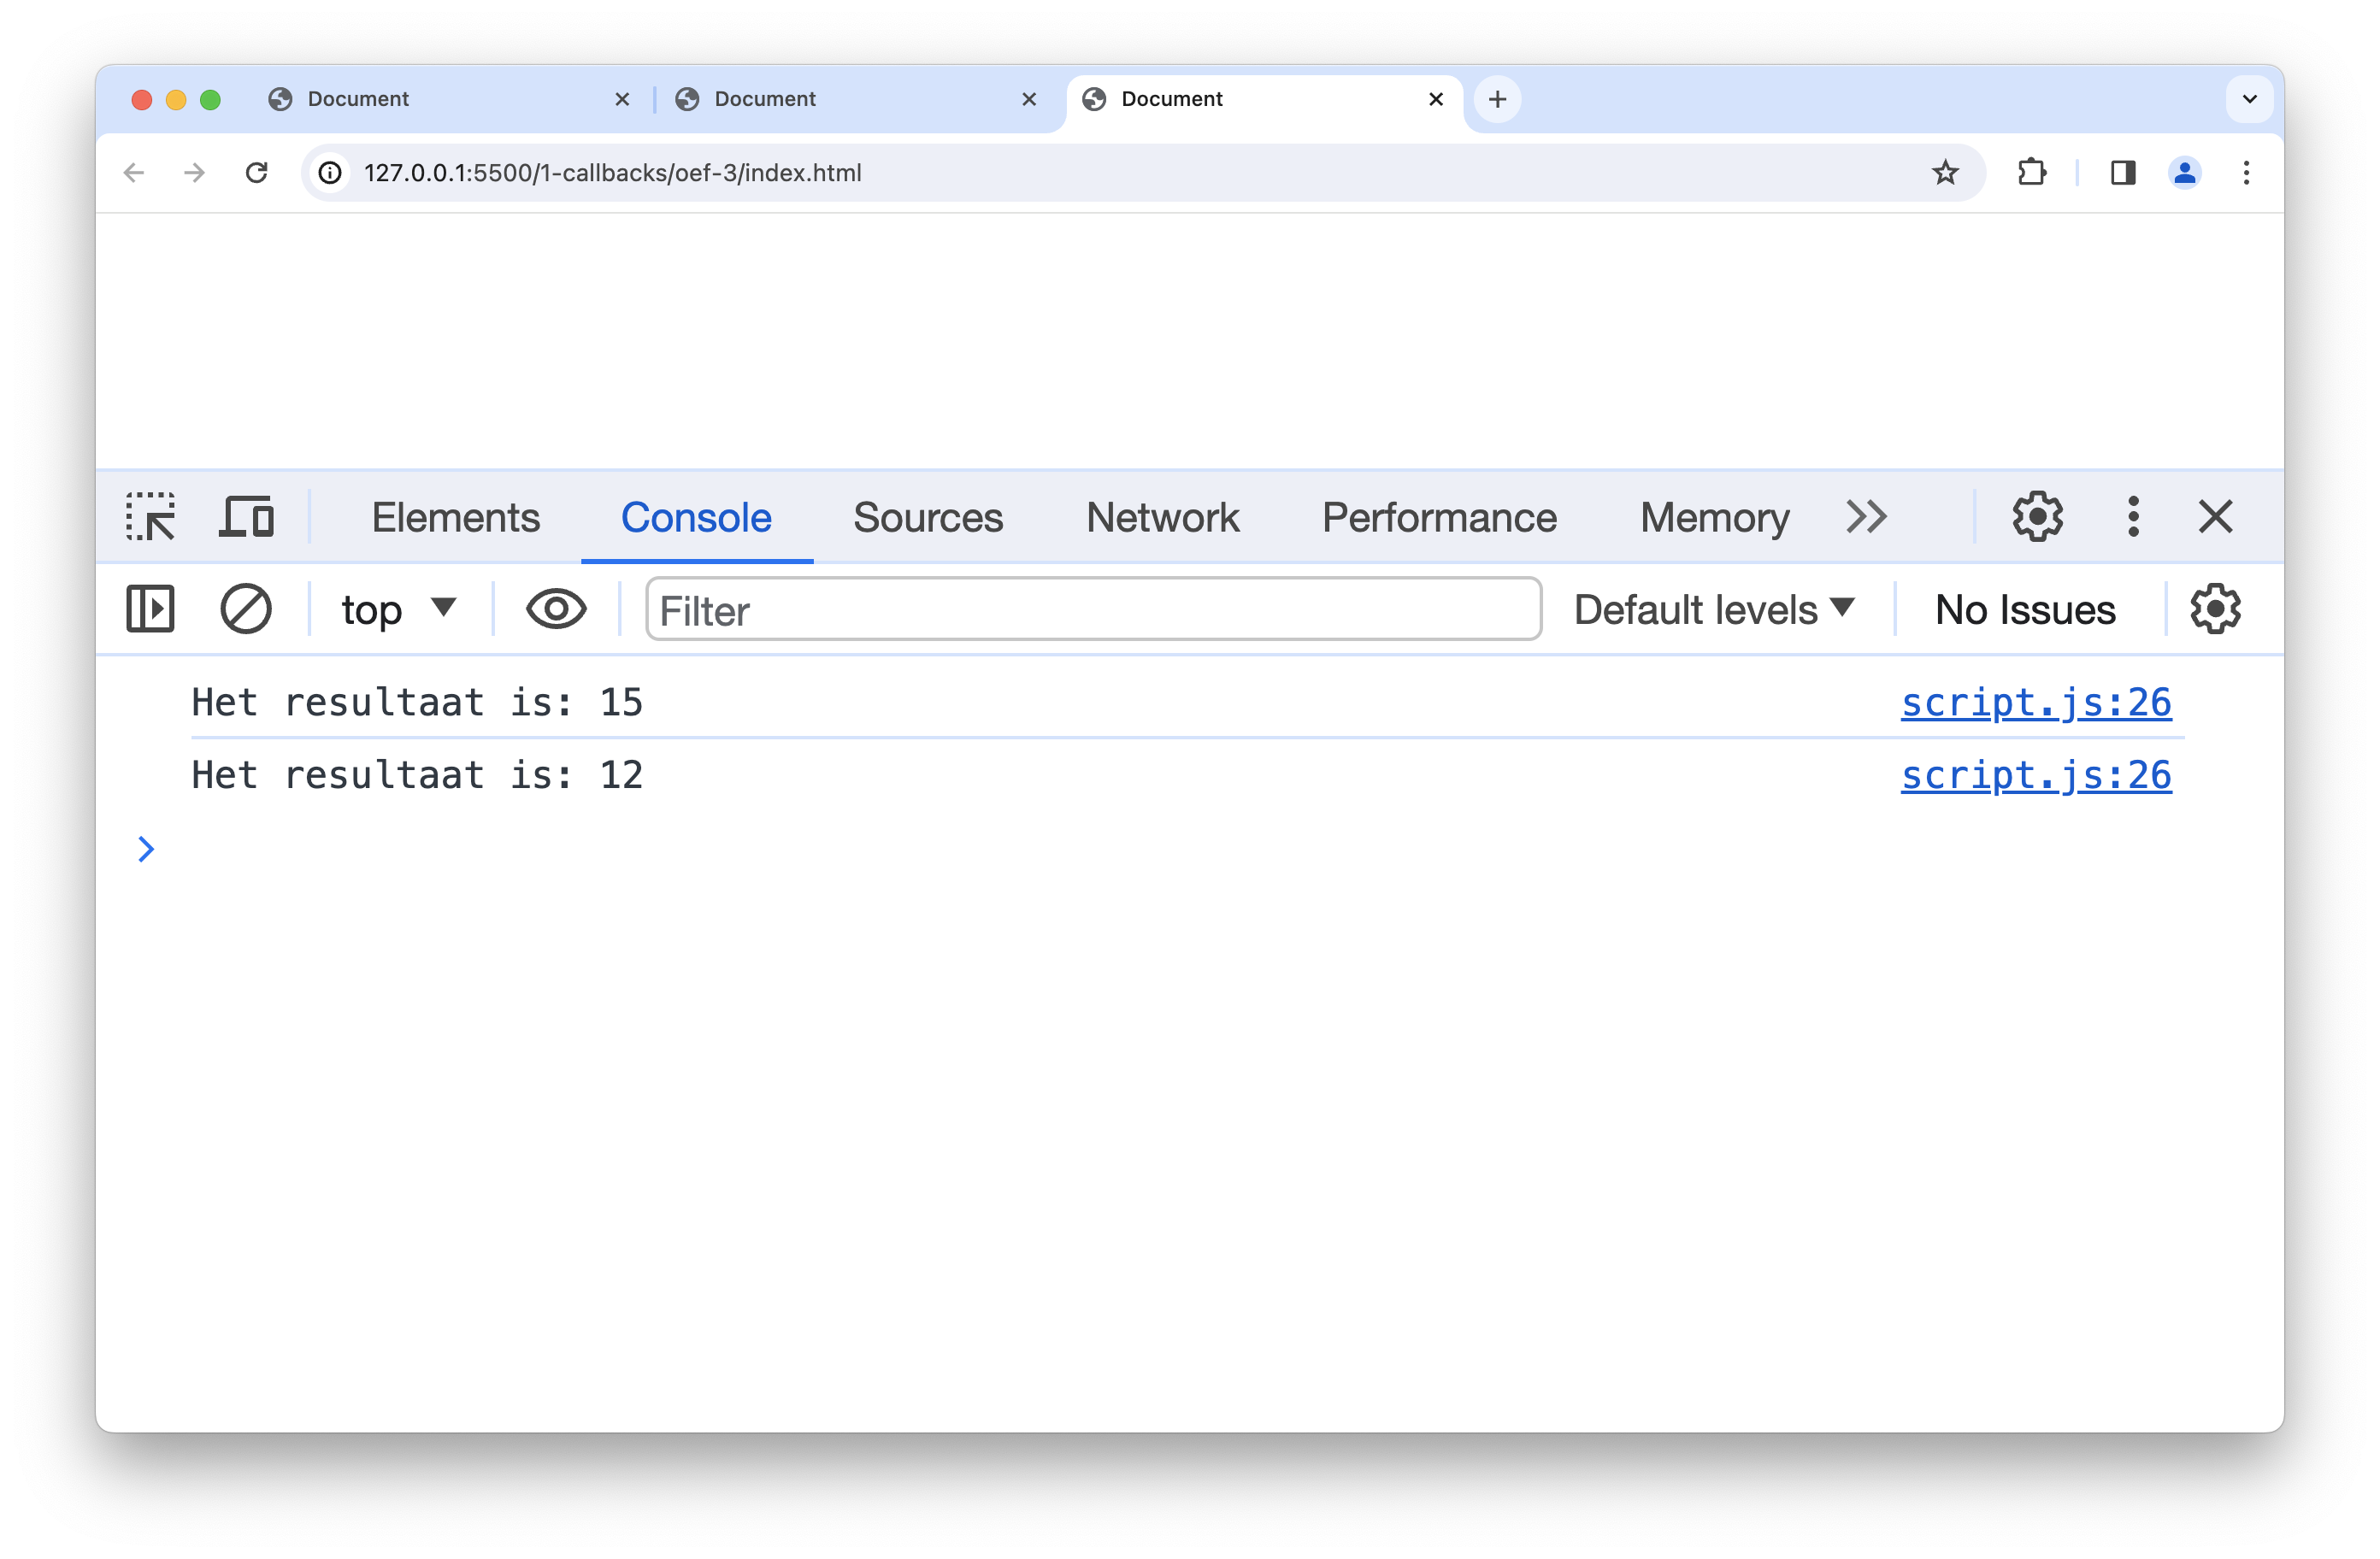Create a live expression with eye icon

(x=556, y=609)
